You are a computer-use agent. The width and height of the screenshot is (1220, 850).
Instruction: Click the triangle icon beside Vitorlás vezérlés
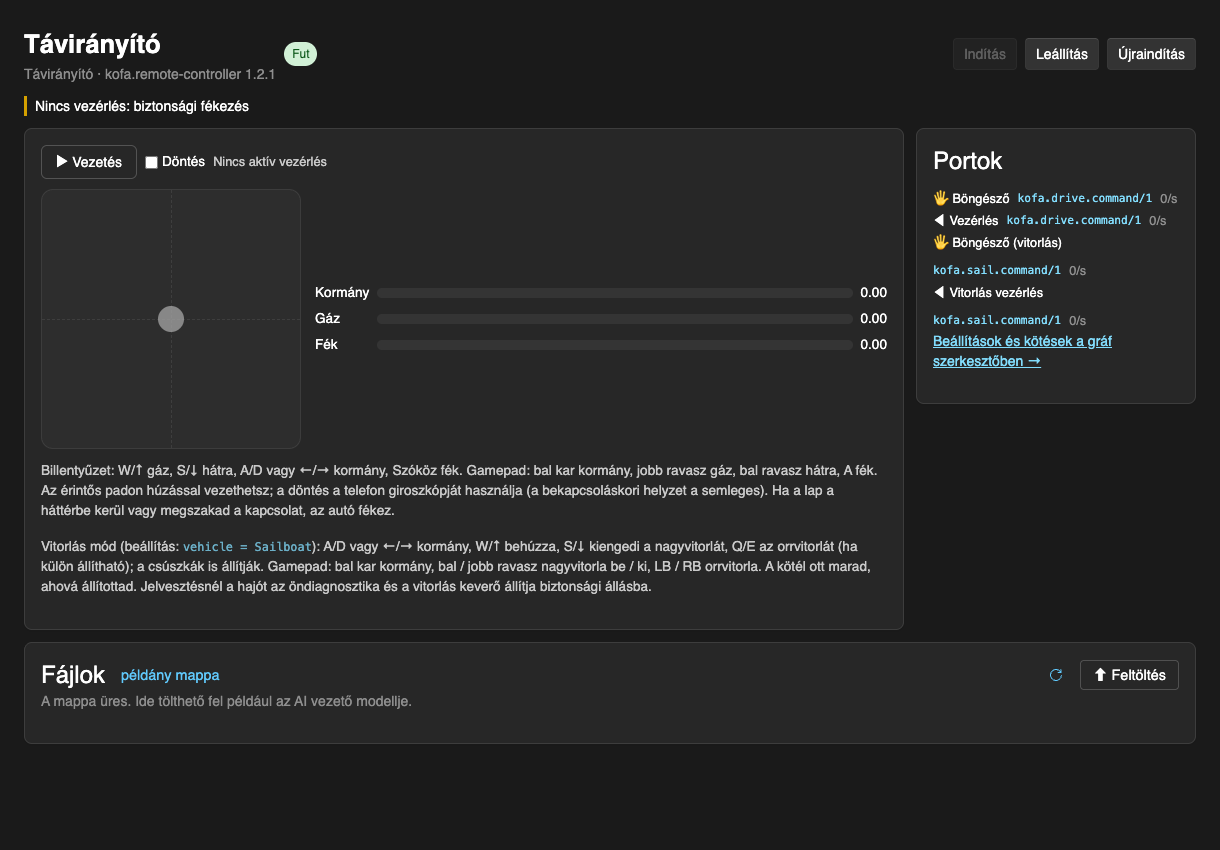(939, 293)
